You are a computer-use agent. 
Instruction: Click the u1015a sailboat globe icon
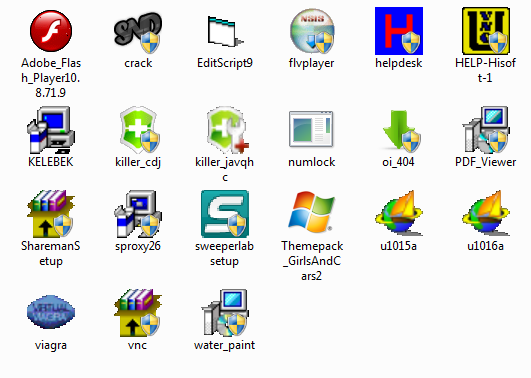point(399,213)
